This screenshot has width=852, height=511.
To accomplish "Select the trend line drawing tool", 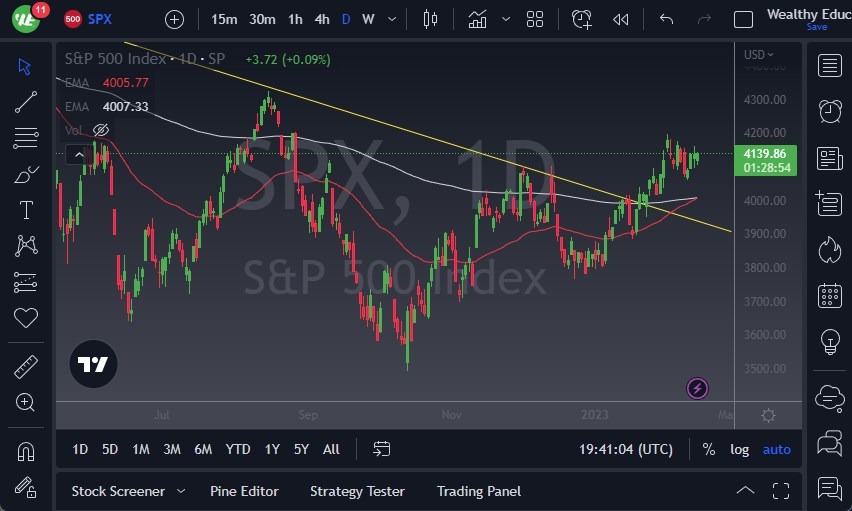I will click(26, 101).
